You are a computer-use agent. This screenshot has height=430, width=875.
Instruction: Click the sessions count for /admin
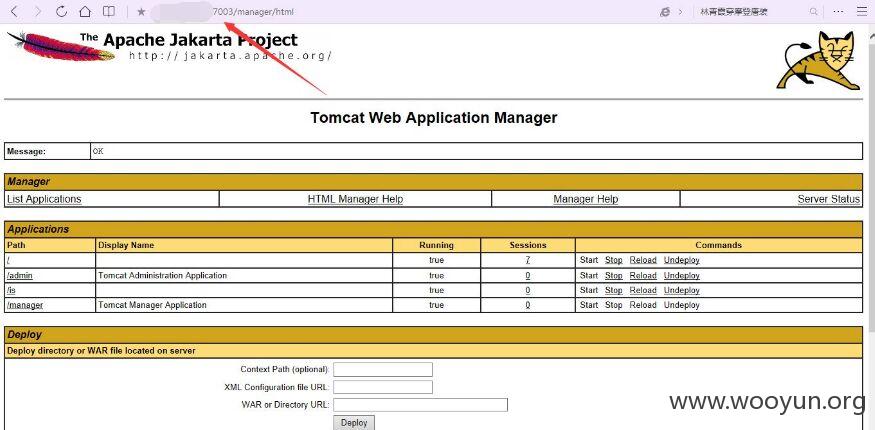(527, 276)
